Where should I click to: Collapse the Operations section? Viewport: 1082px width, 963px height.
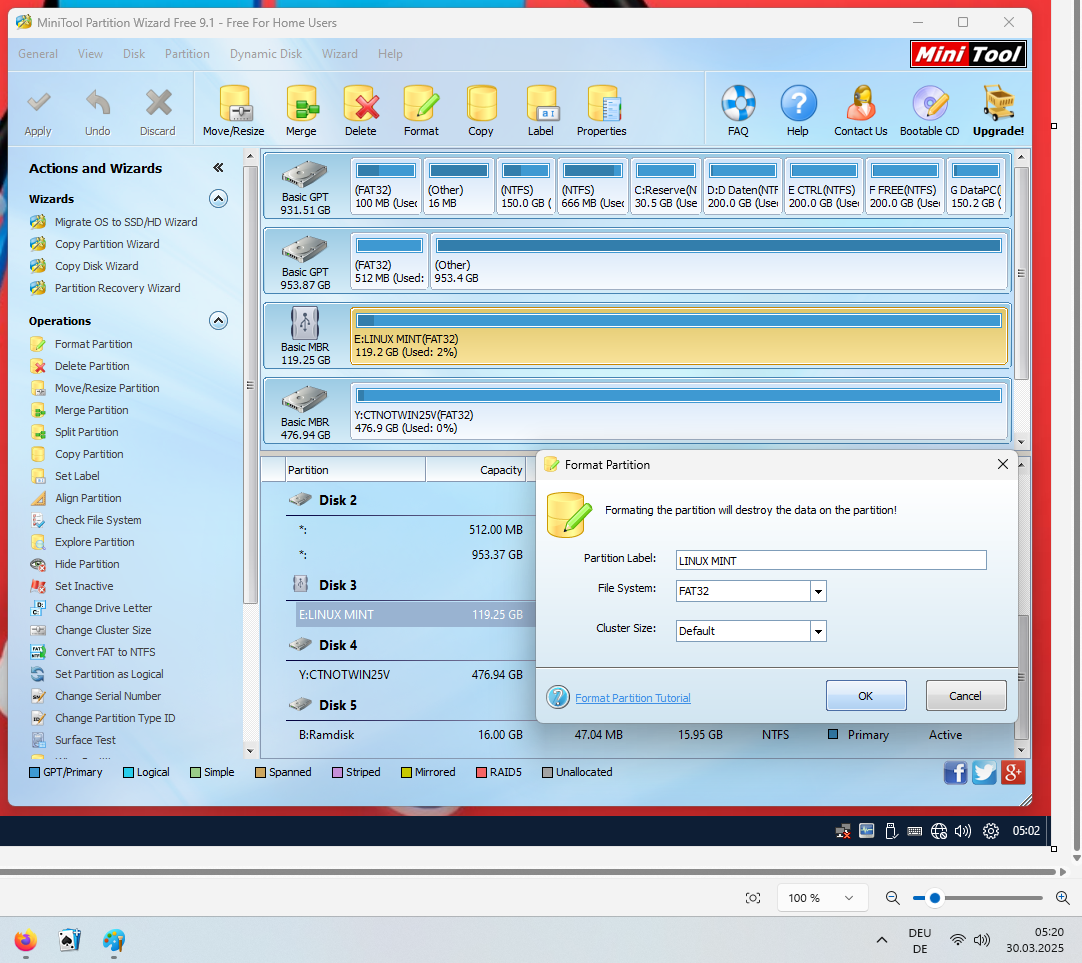click(x=218, y=321)
